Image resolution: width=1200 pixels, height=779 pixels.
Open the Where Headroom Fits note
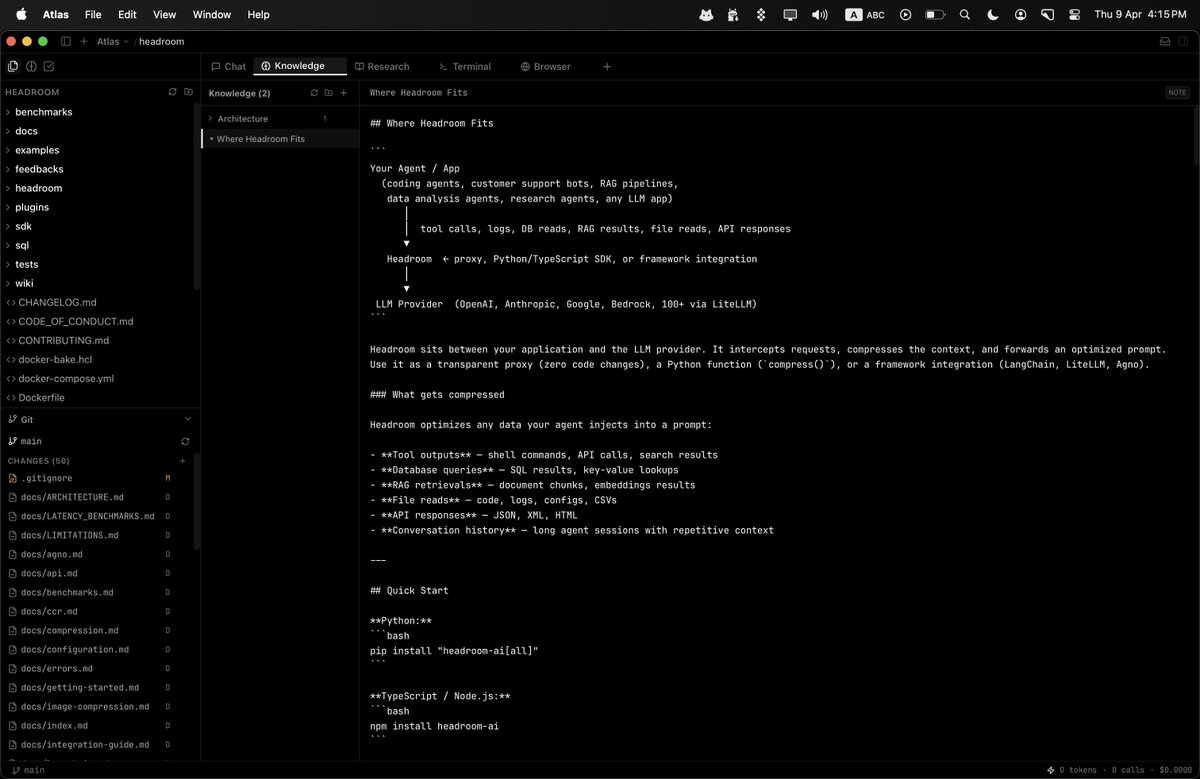(280, 139)
